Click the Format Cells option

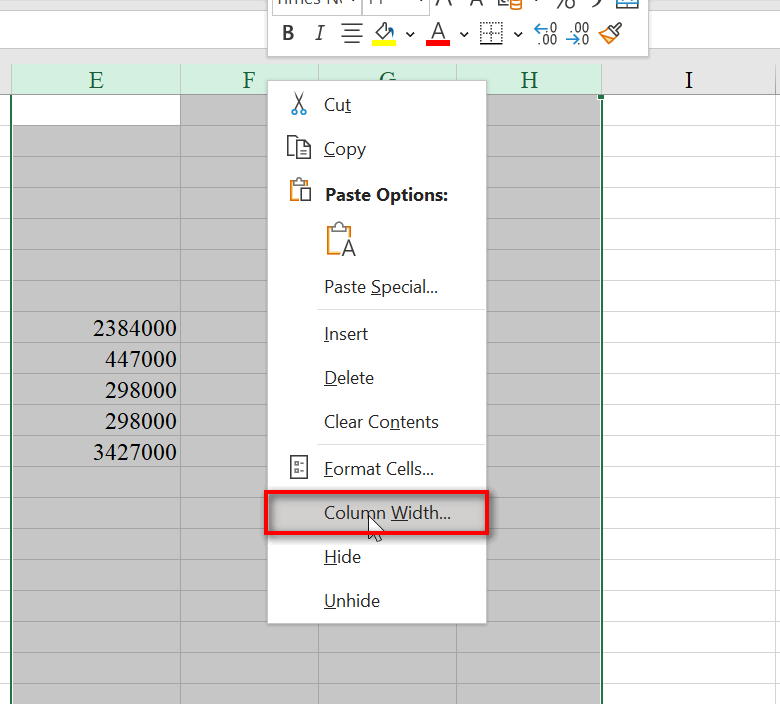pyautogui.click(x=378, y=468)
